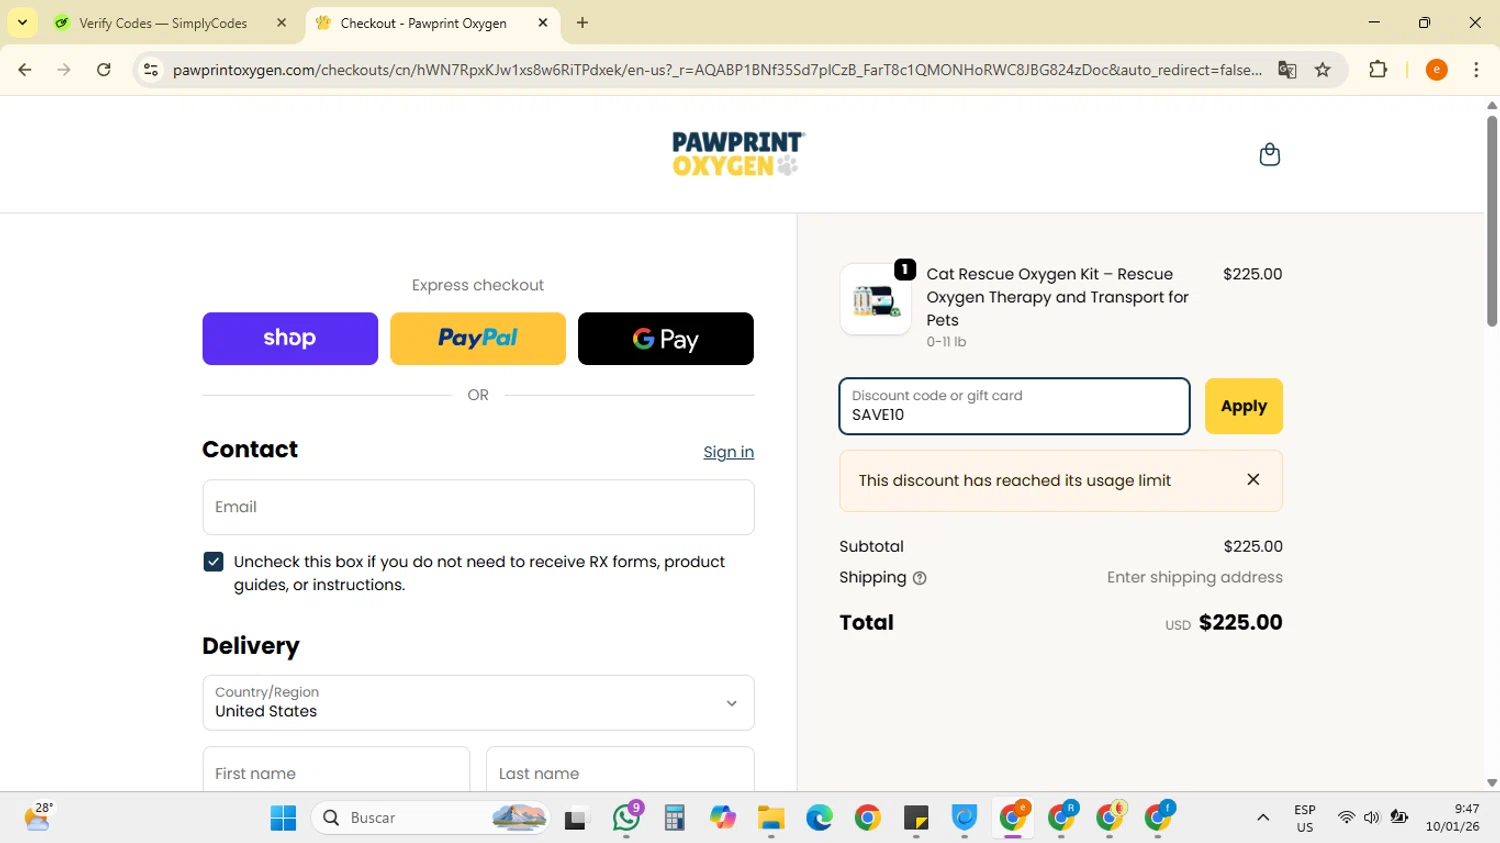Pay with PayPal express checkout
Viewport: 1500px width, 843px height.
[x=478, y=338]
